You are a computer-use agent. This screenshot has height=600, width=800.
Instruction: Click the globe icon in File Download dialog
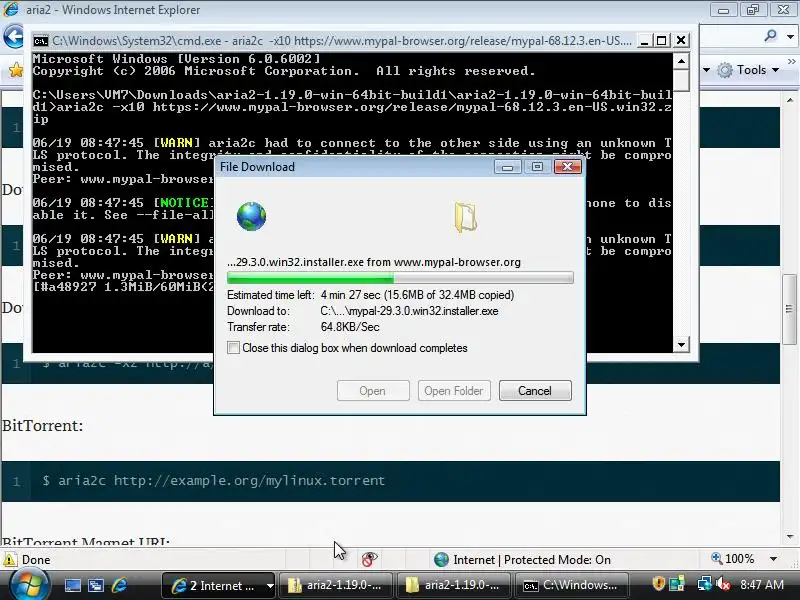[251, 216]
